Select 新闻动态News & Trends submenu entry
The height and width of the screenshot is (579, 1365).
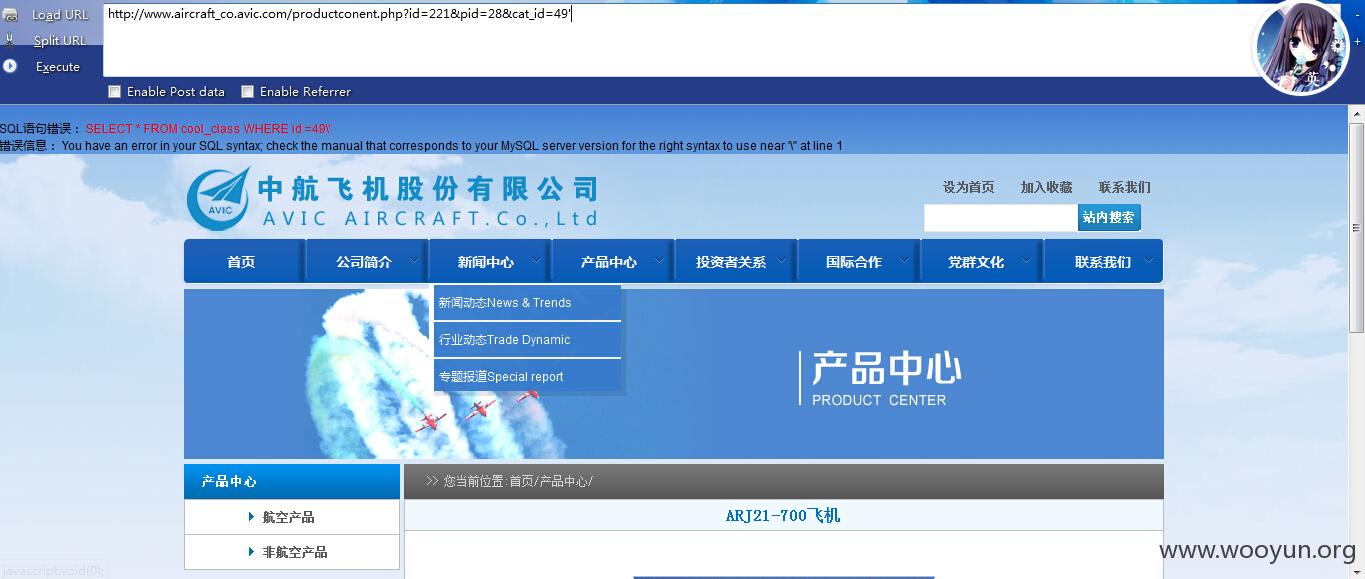point(527,303)
